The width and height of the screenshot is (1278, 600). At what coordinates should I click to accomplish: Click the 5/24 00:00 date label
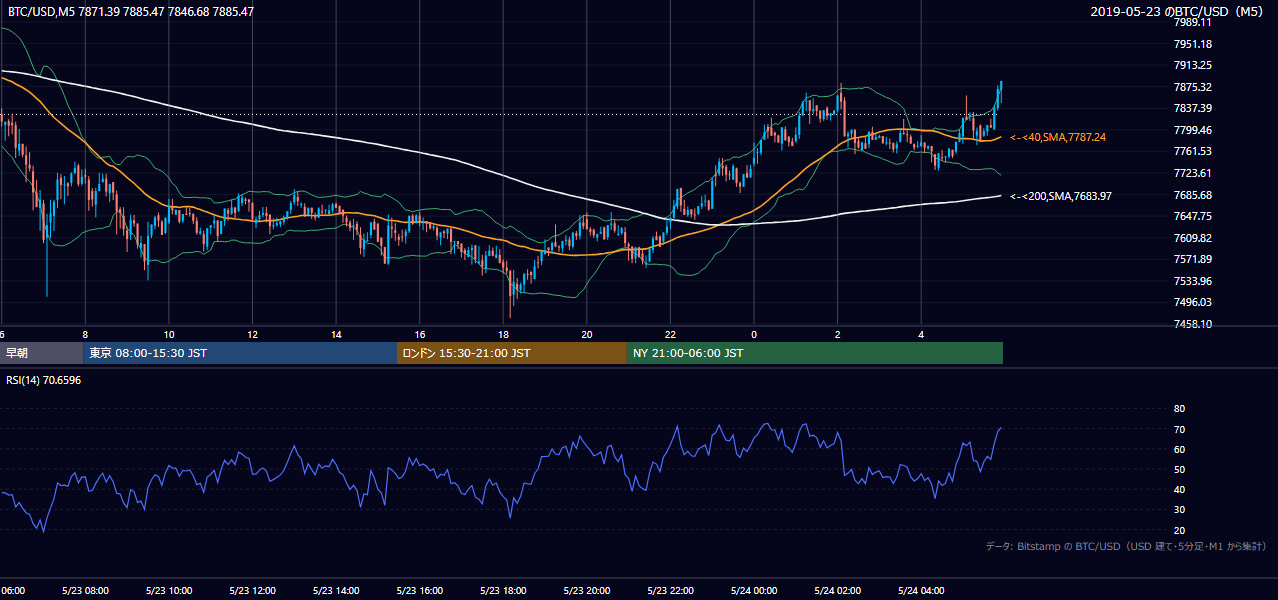click(754, 591)
